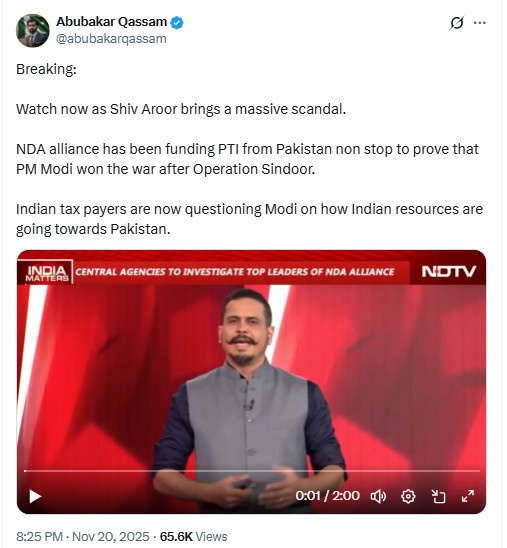
Task: Enter video fullscreen mode
Action: click(468, 496)
